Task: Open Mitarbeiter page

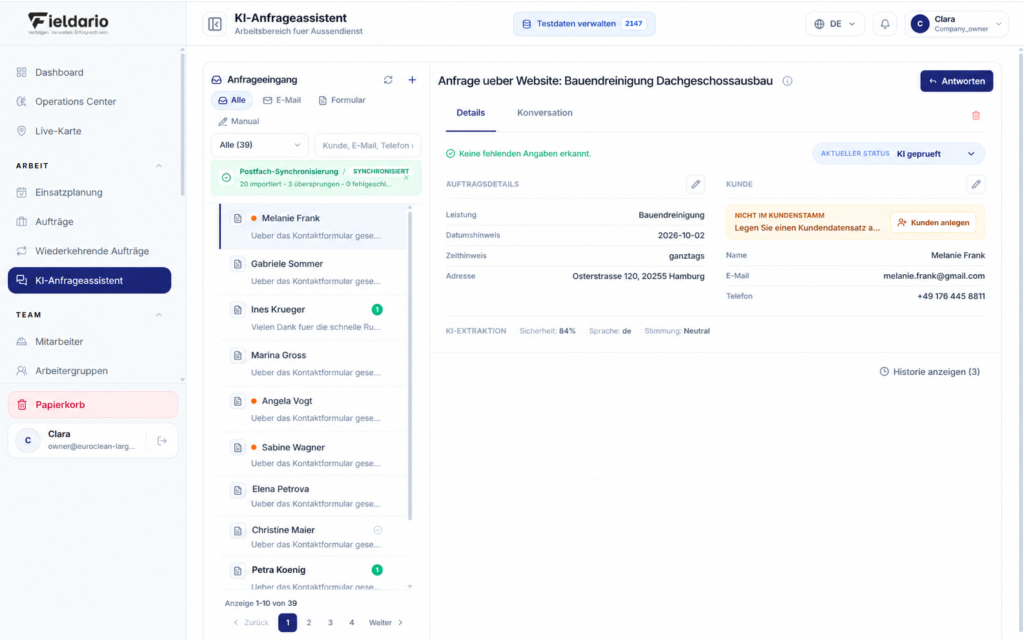Action: click(x=89, y=342)
